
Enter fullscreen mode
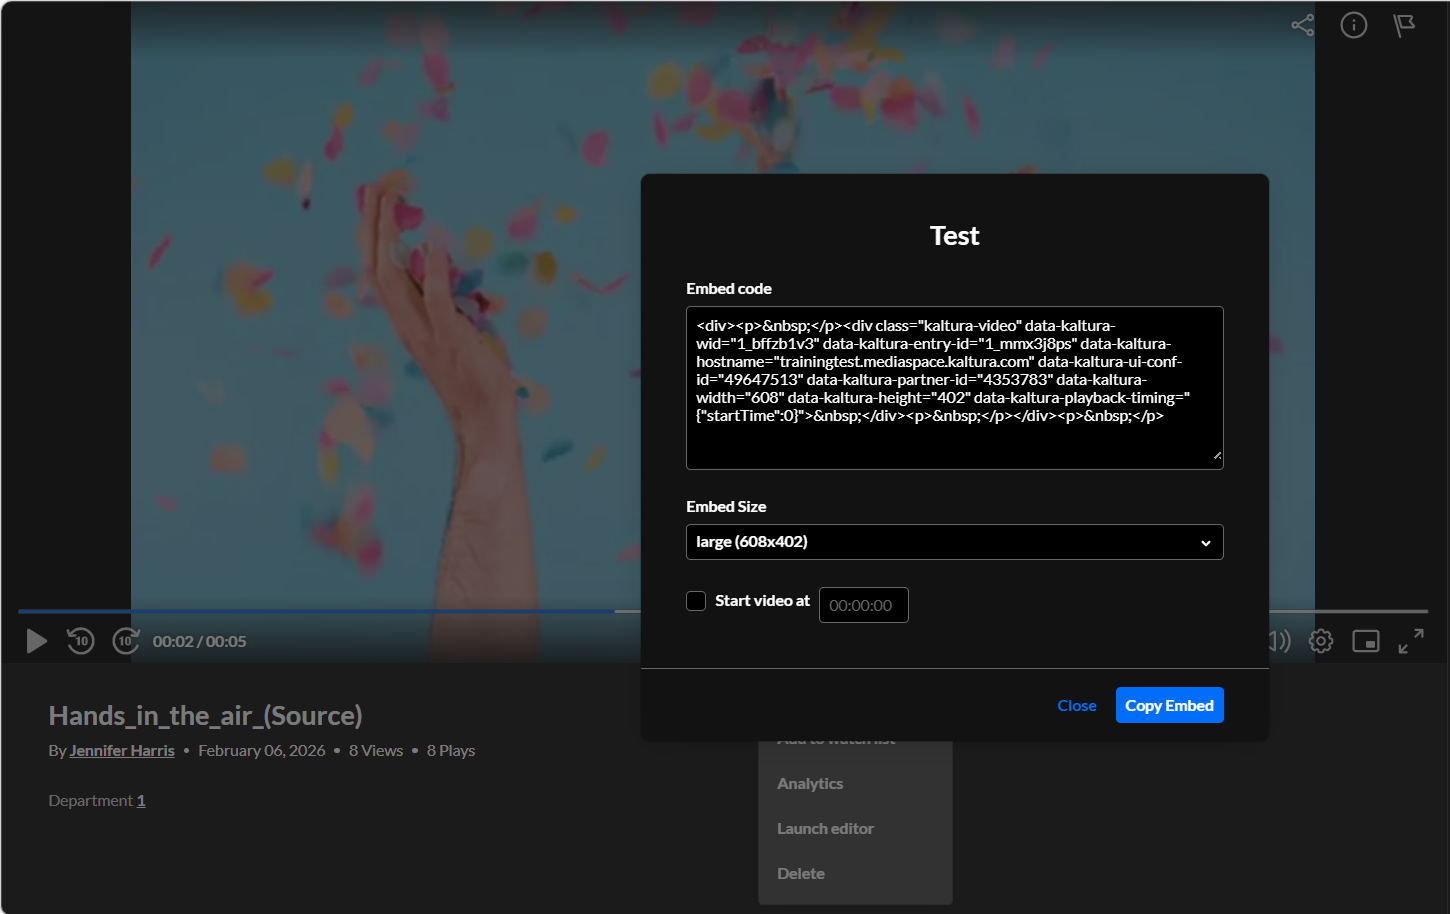(1411, 641)
